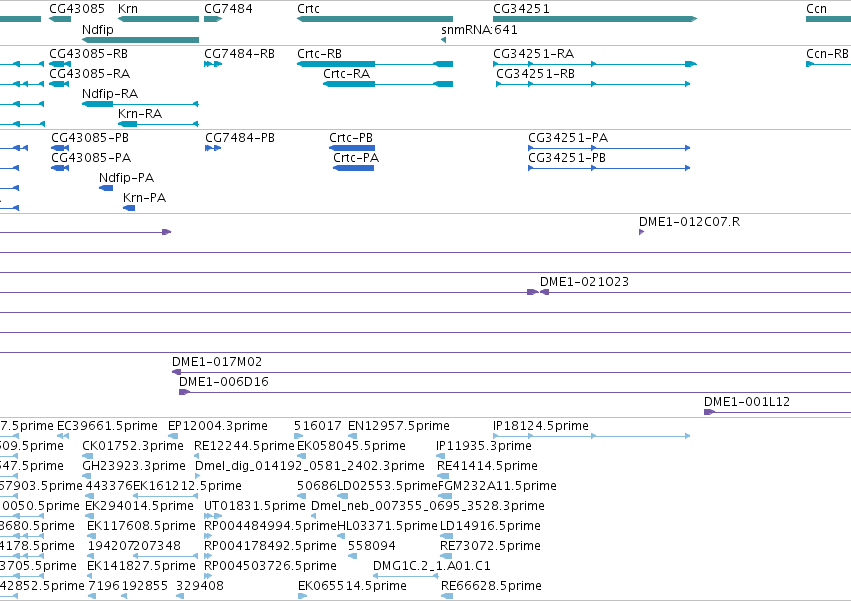The width and height of the screenshot is (851, 601).
Task: Click EST IP18124.5prime label
Action: pos(541,426)
